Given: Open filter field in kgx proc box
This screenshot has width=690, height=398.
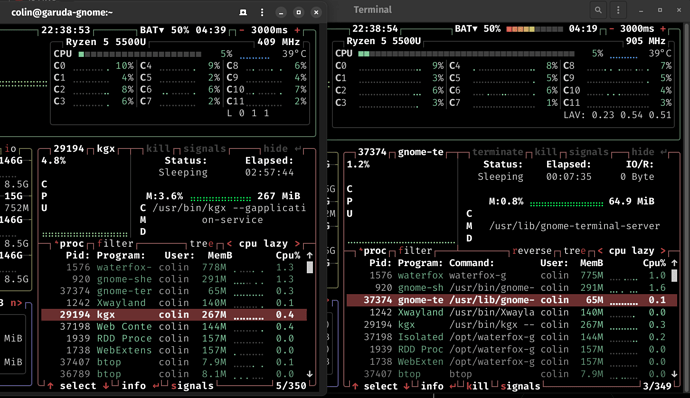Looking at the screenshot, I should tap(115, 244).
